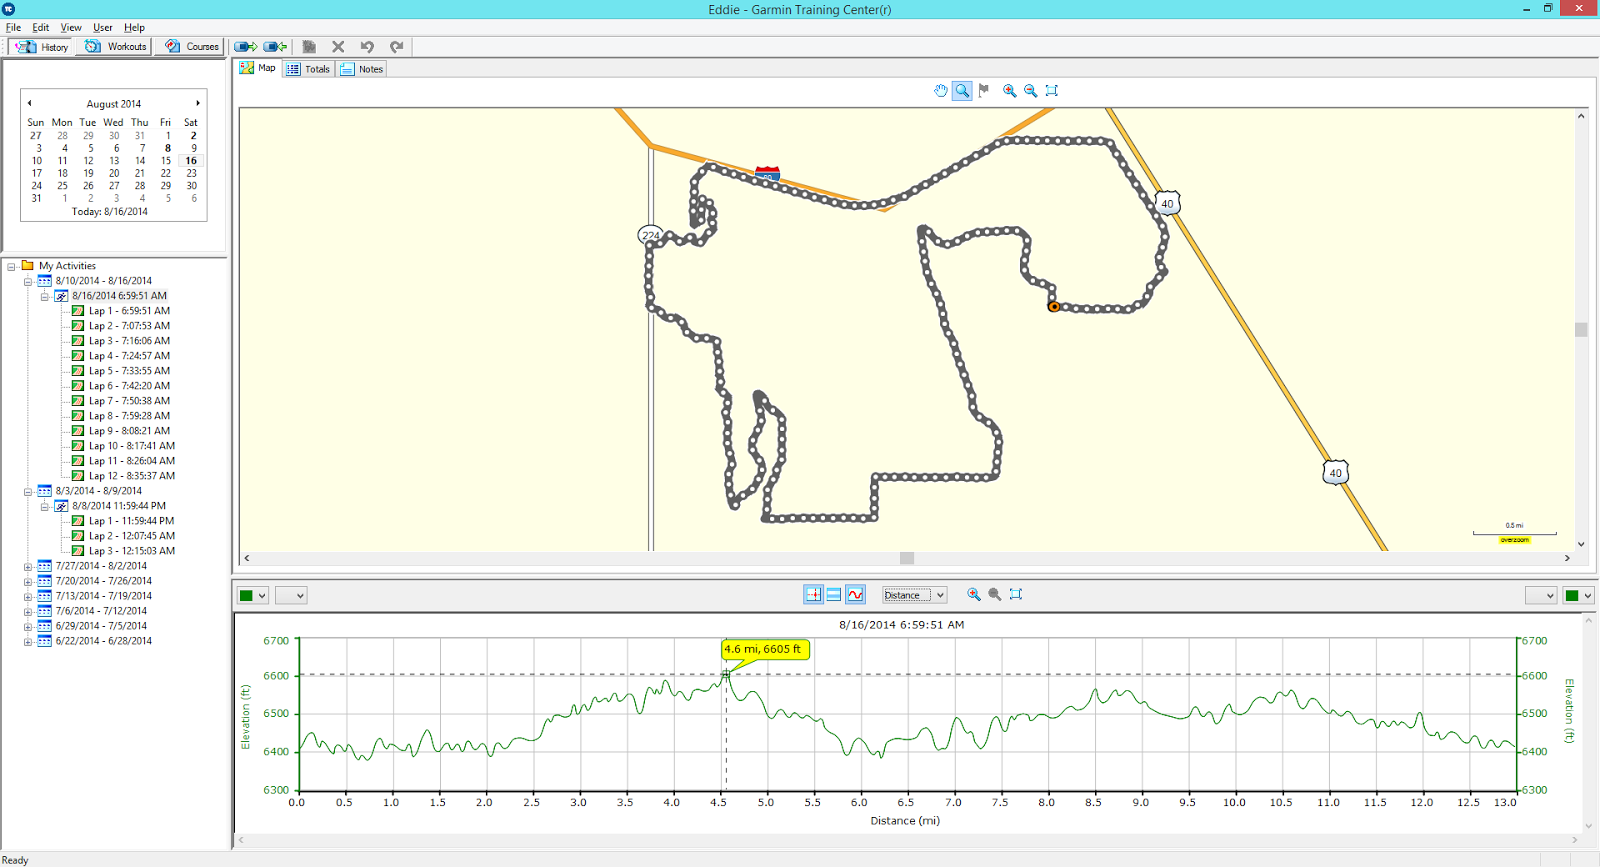1600x867 pixels.
Task: Open the empty dropdown beside the right green swatch
Action: click(x=1541, y=595)
